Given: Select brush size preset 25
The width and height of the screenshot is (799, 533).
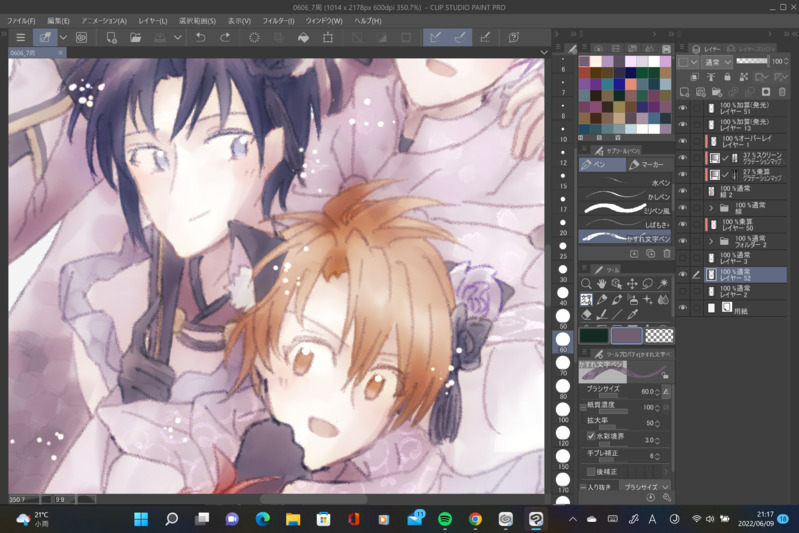Looking at the screenshot, I should click(563, 249).
